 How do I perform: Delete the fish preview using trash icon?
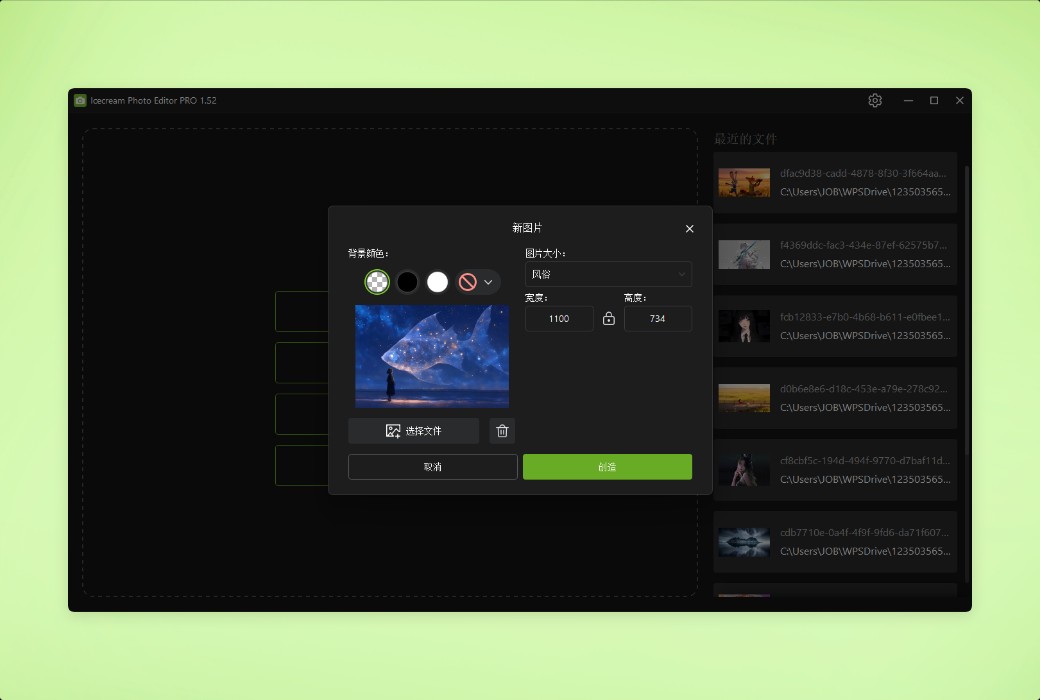pos(502,430)
